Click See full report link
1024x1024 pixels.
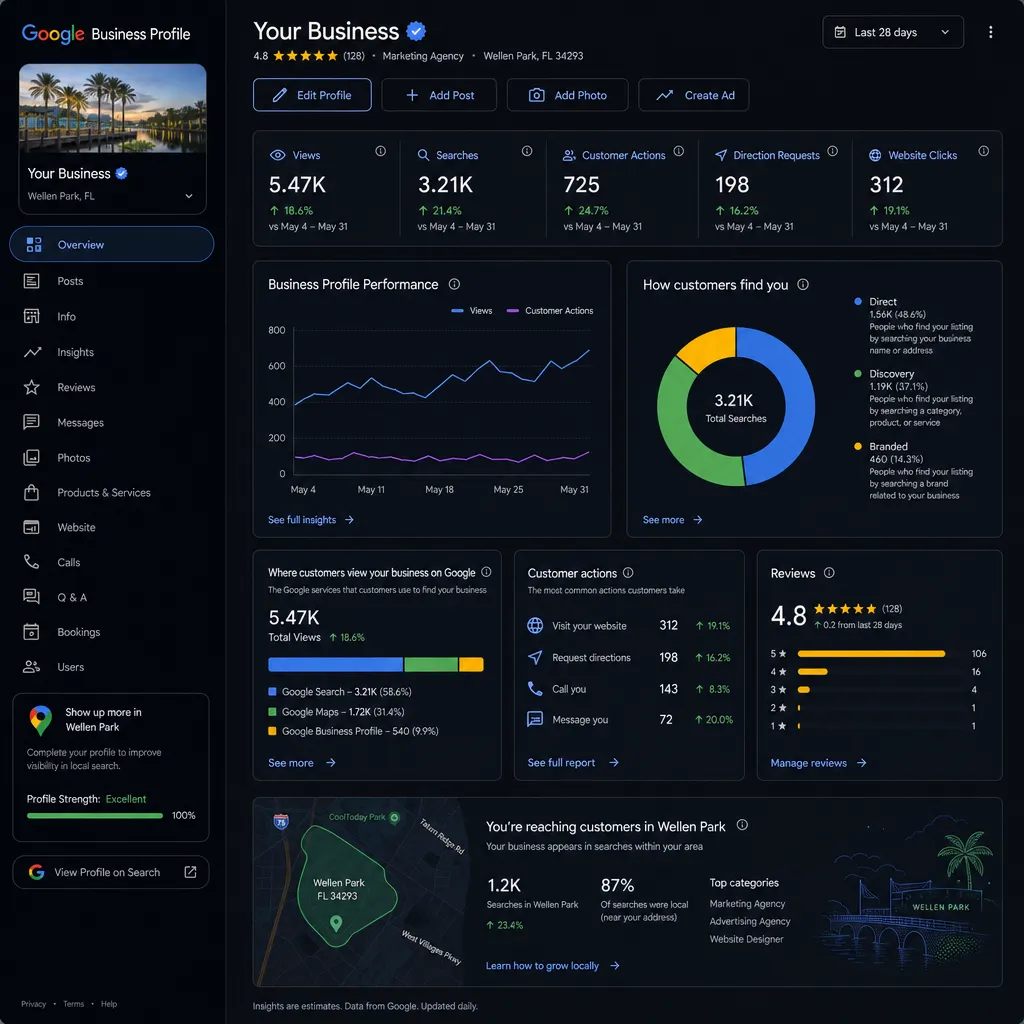tap(573, 763)
